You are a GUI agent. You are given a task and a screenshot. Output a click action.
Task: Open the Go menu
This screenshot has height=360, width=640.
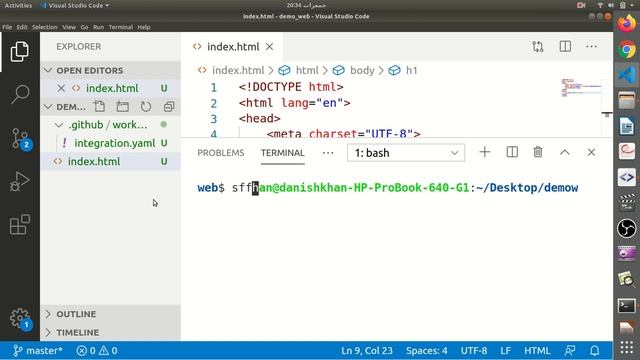tap(84, 27)
